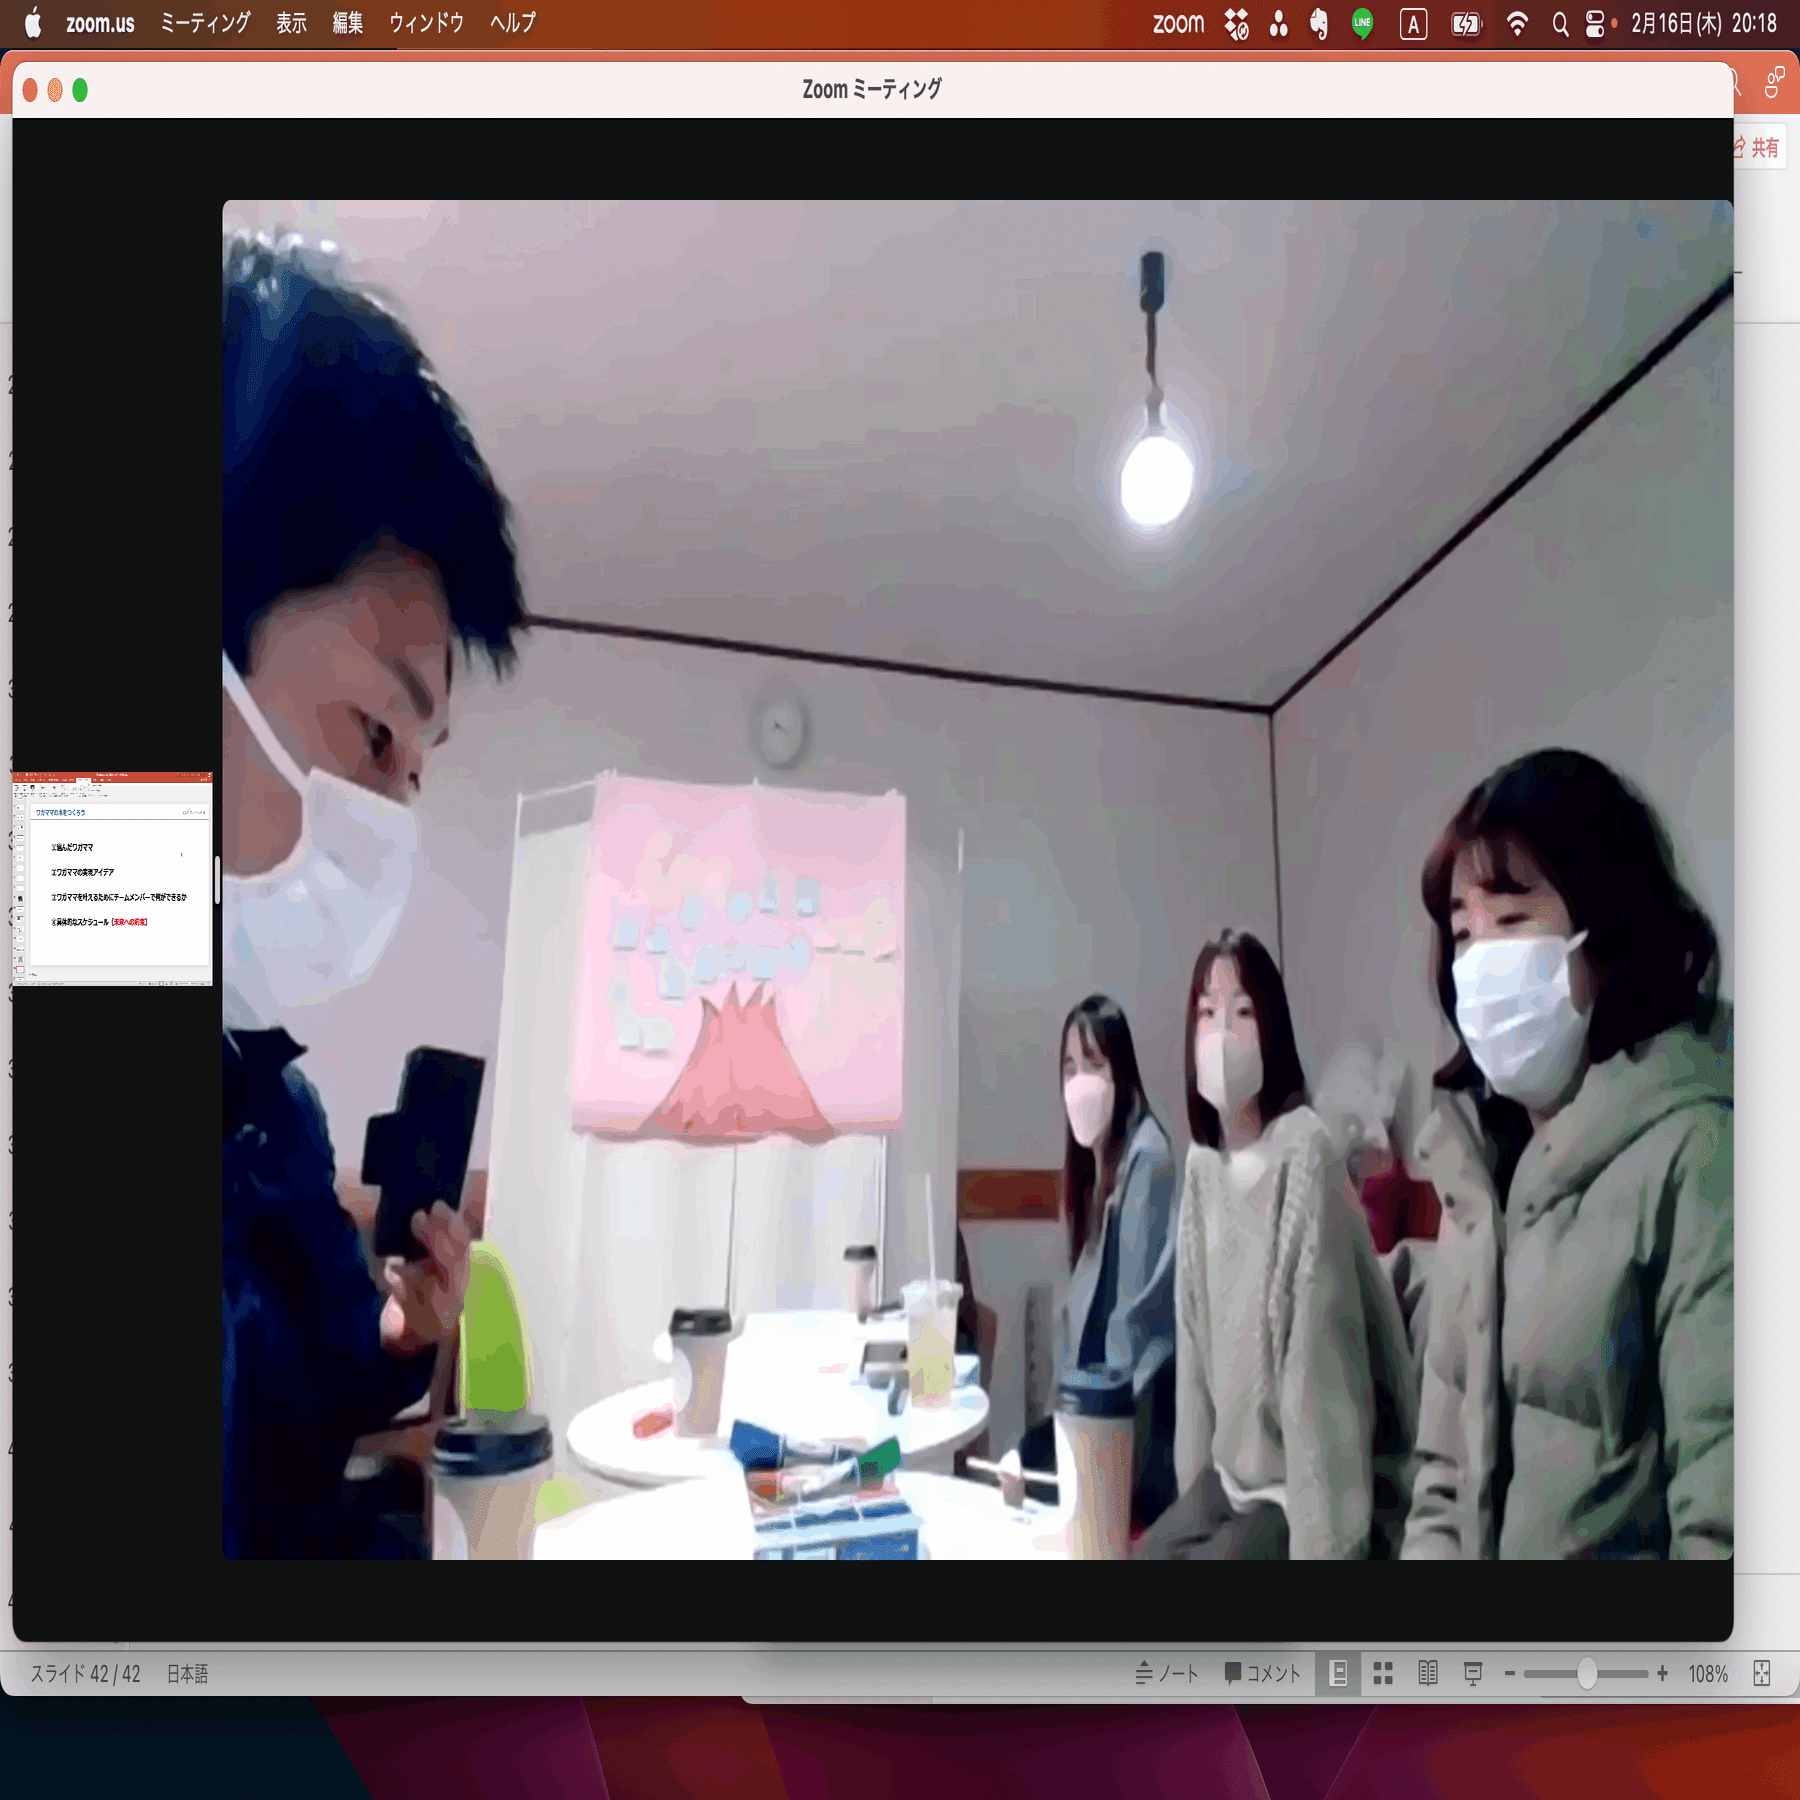Click the main participant video in Zoom

977,879
